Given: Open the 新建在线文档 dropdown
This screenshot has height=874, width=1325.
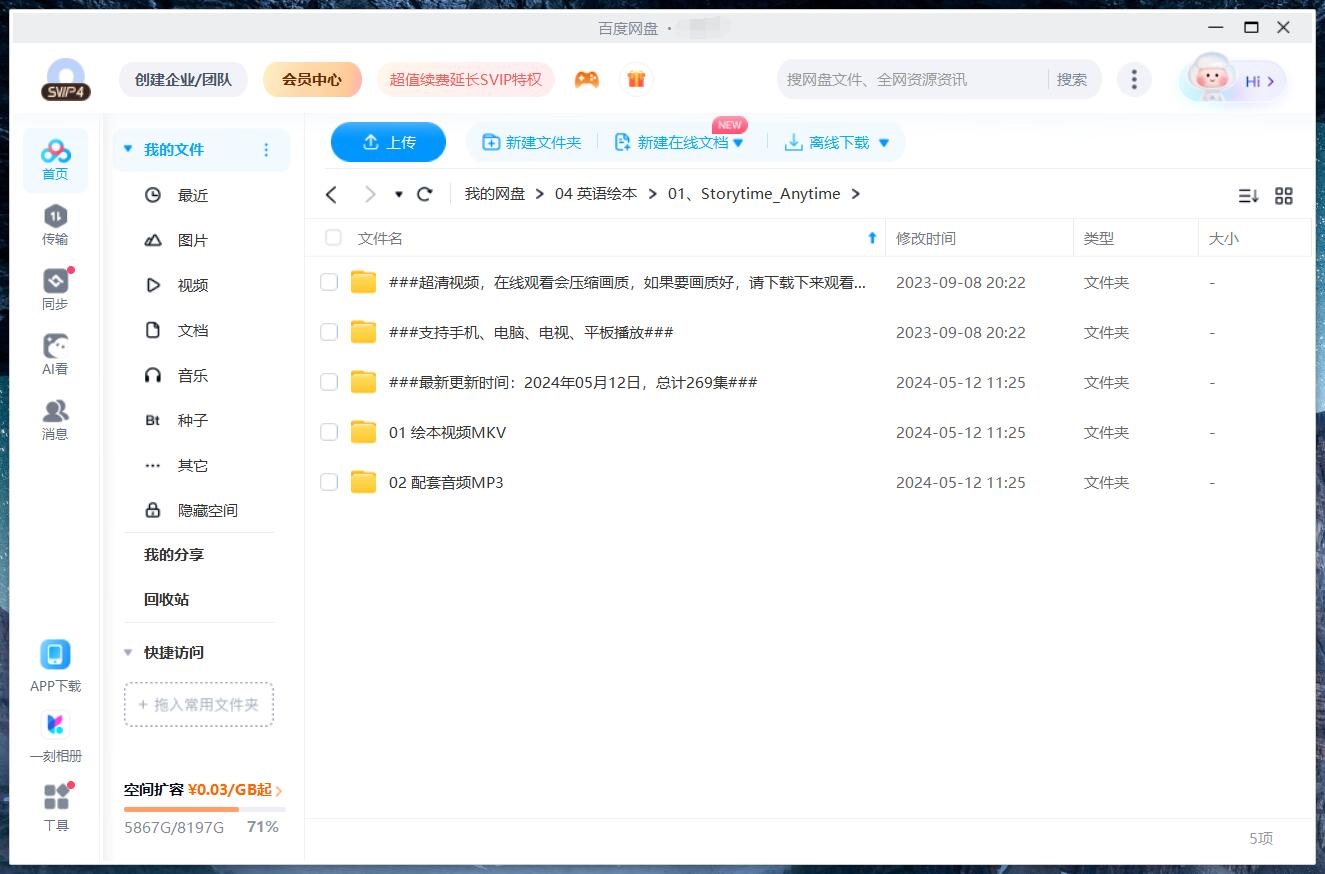Looking at the screenshot, I should 737,142.
